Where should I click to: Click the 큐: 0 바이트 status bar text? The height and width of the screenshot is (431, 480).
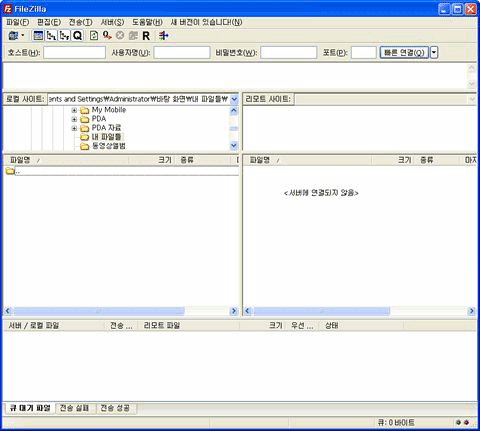396,423
